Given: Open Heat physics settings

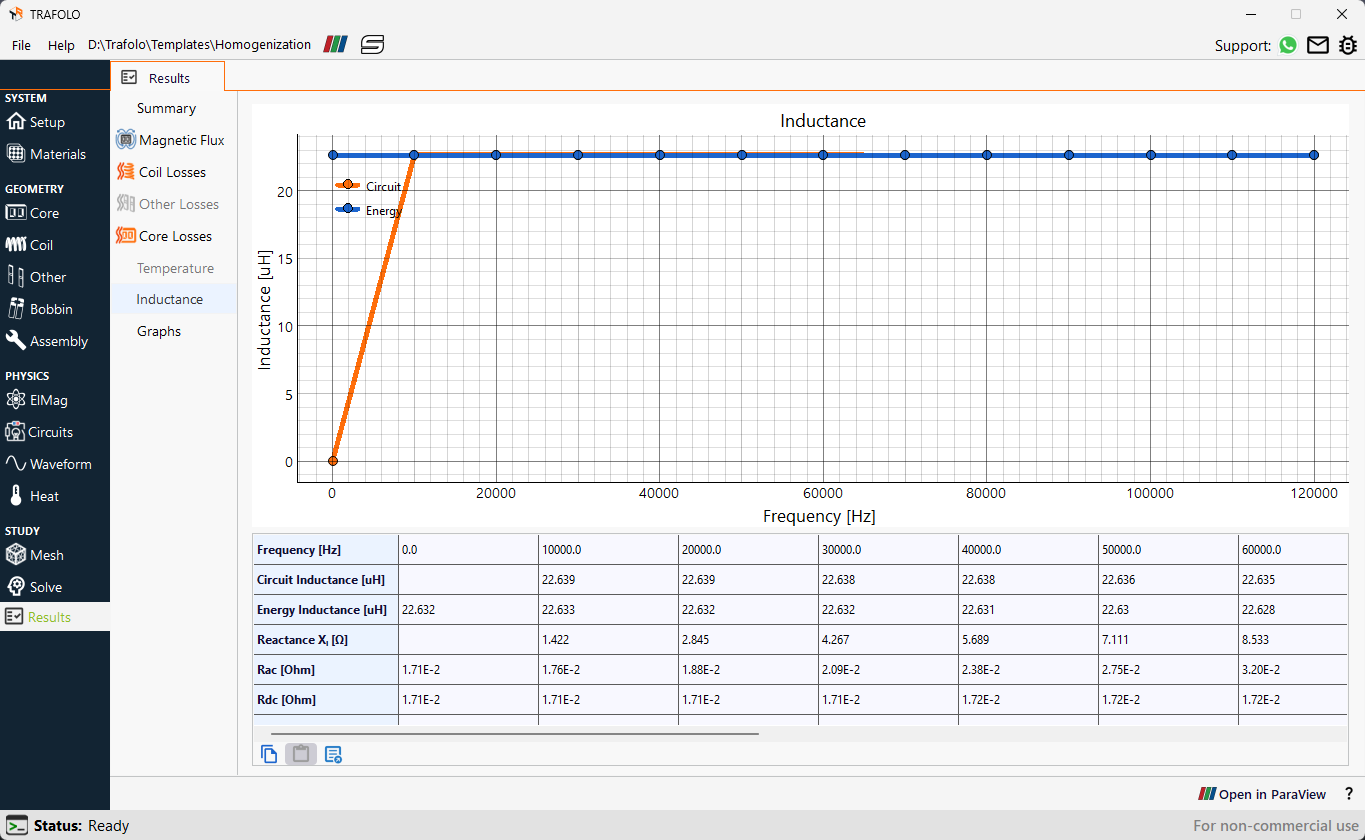Looking at the screenshot, I should (x=33, y=496).
